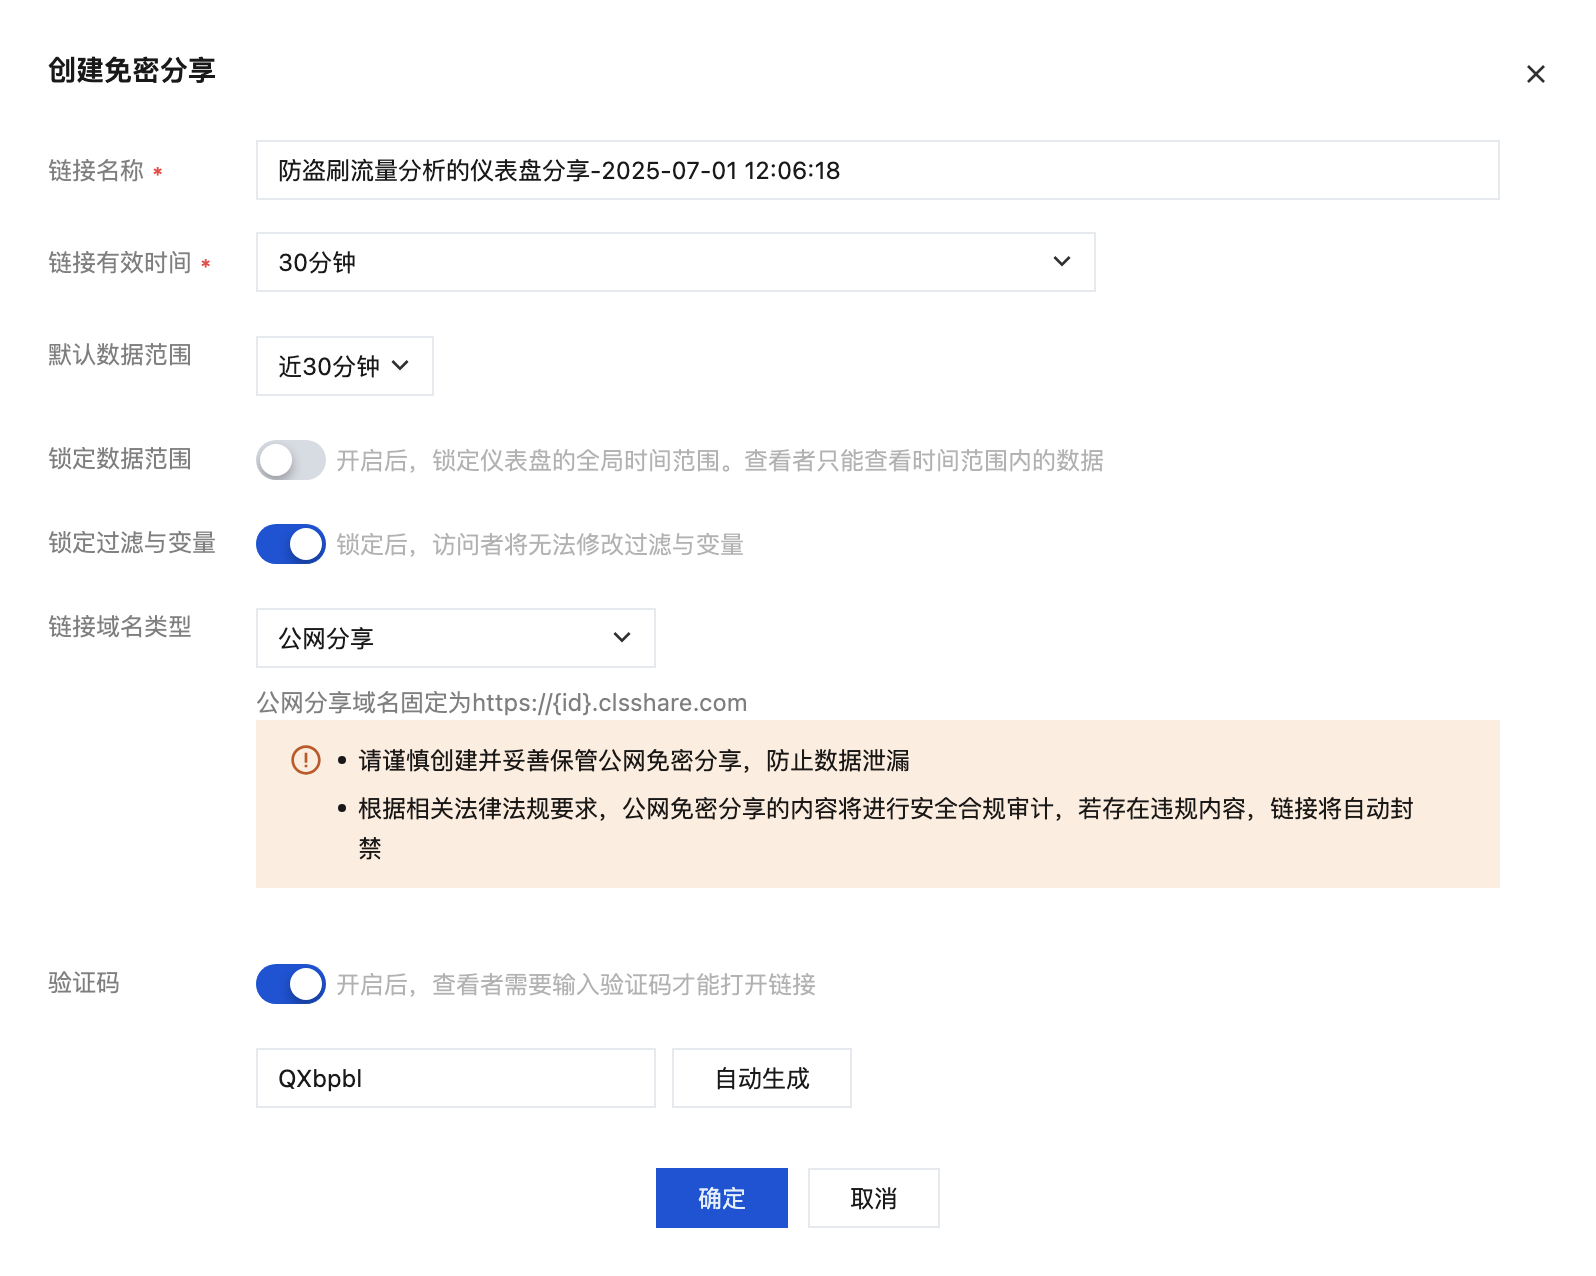Click the red asterisk beside 链接名称
Screen dimensions: 1596x1276
[158, 173]
